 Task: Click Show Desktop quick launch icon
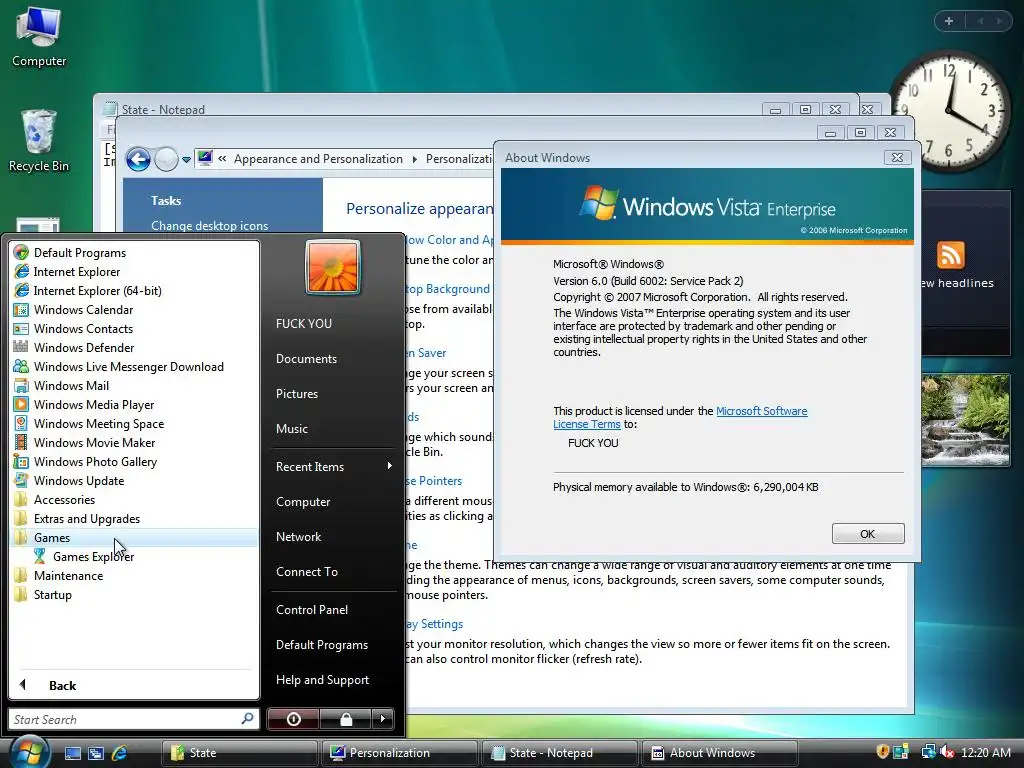(x=72, y=753)
